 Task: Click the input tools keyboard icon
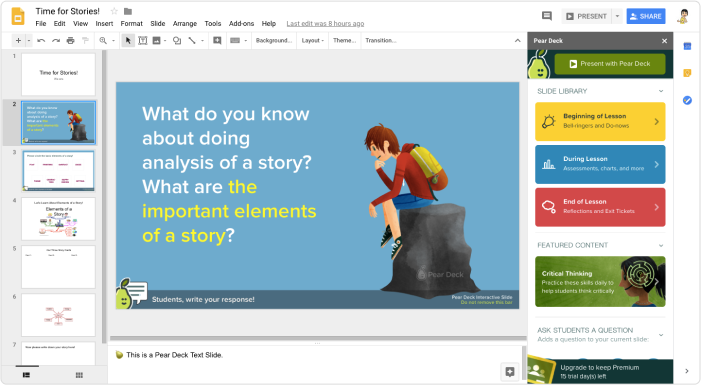point(235,41)
